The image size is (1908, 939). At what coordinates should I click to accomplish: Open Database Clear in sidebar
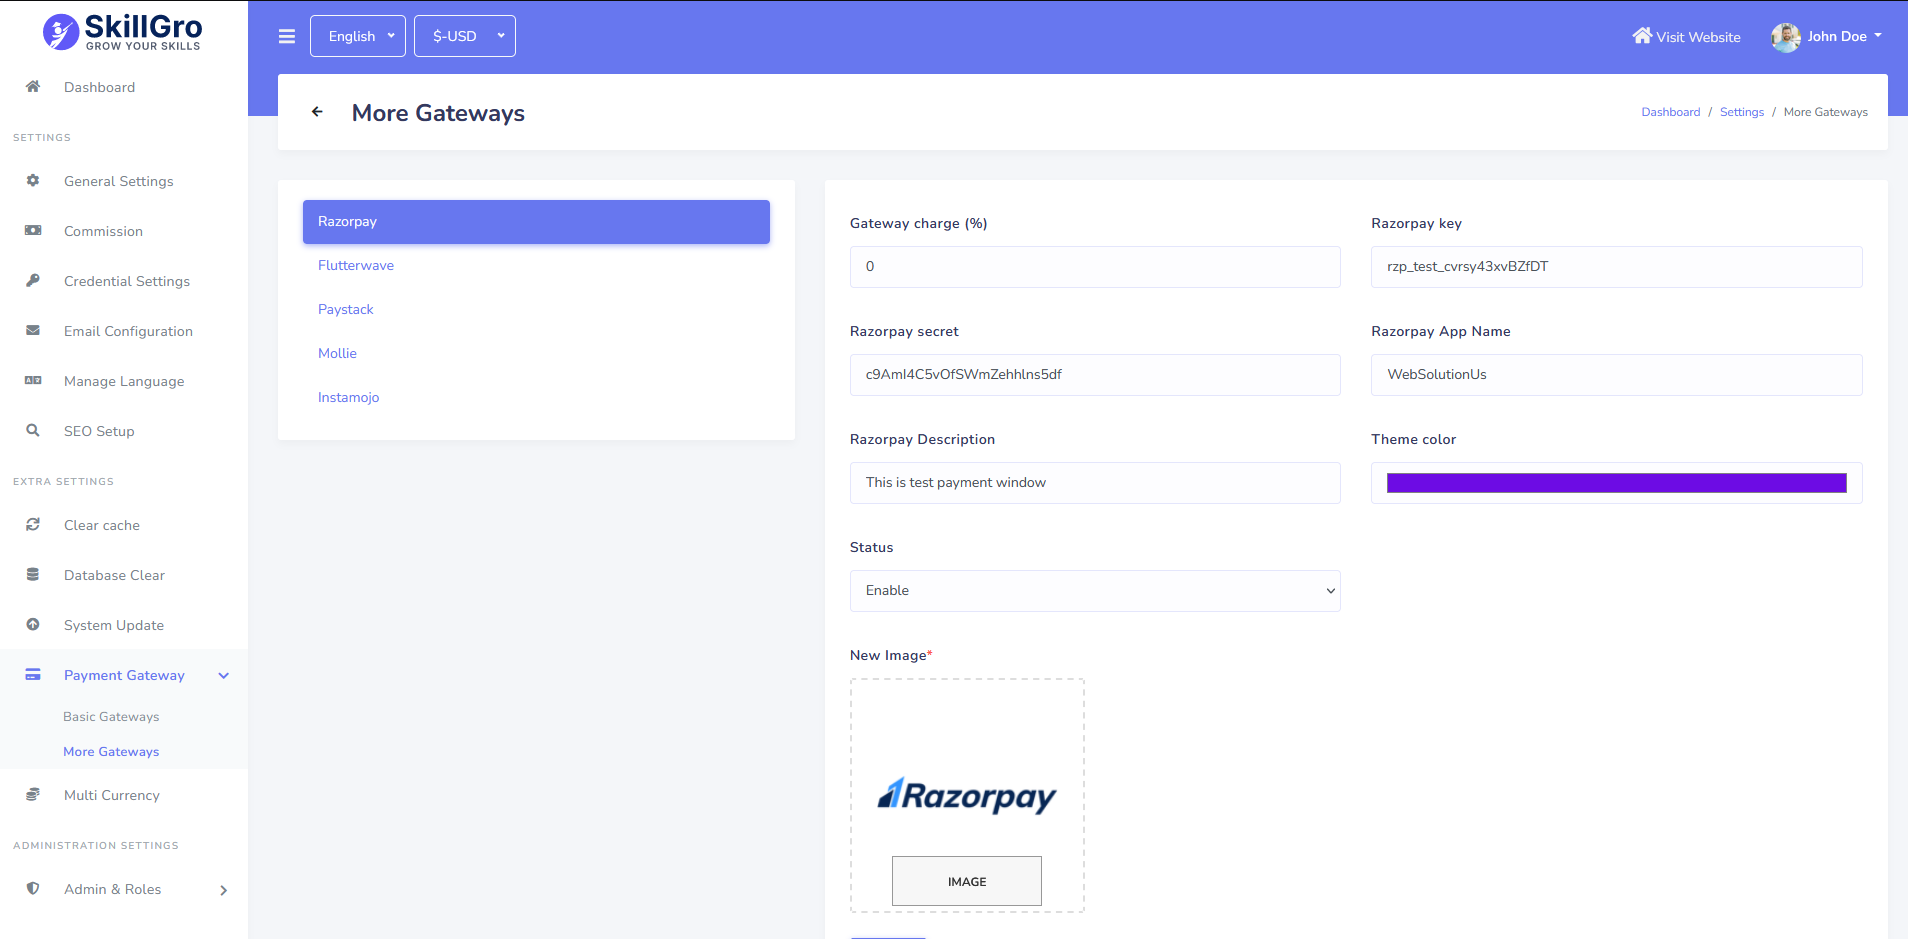(x=114, y=575)
